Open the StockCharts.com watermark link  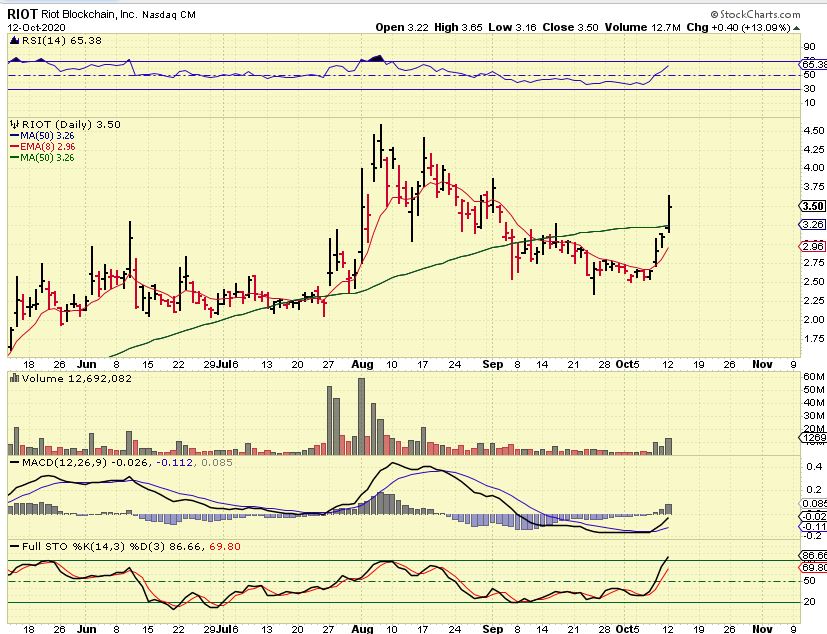764,14
